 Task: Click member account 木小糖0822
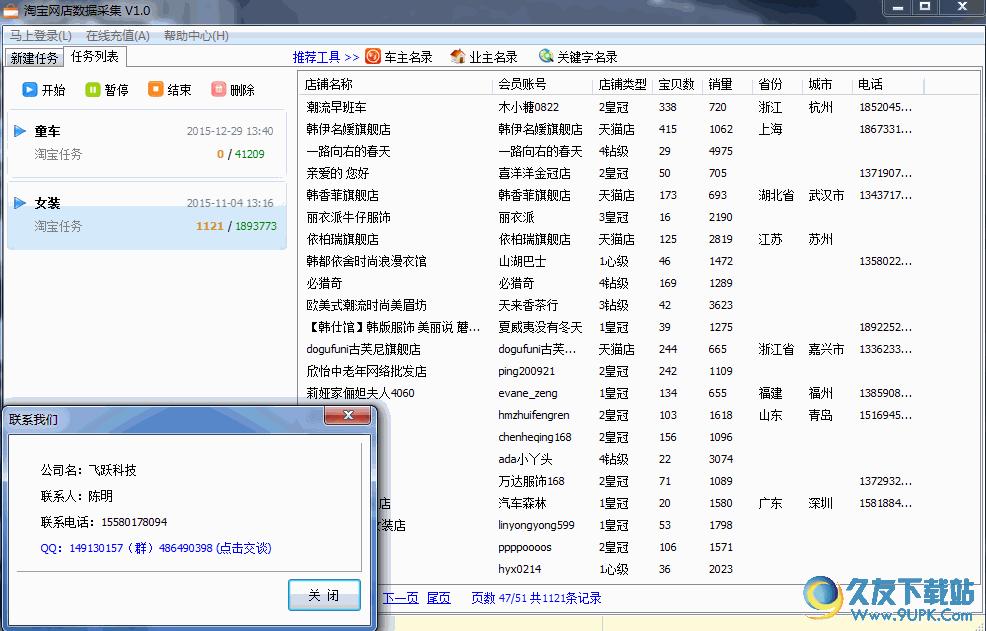(528, 107)
